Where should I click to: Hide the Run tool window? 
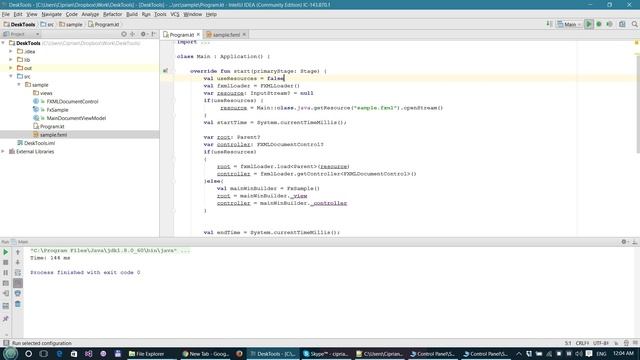(x=635, y=242)
